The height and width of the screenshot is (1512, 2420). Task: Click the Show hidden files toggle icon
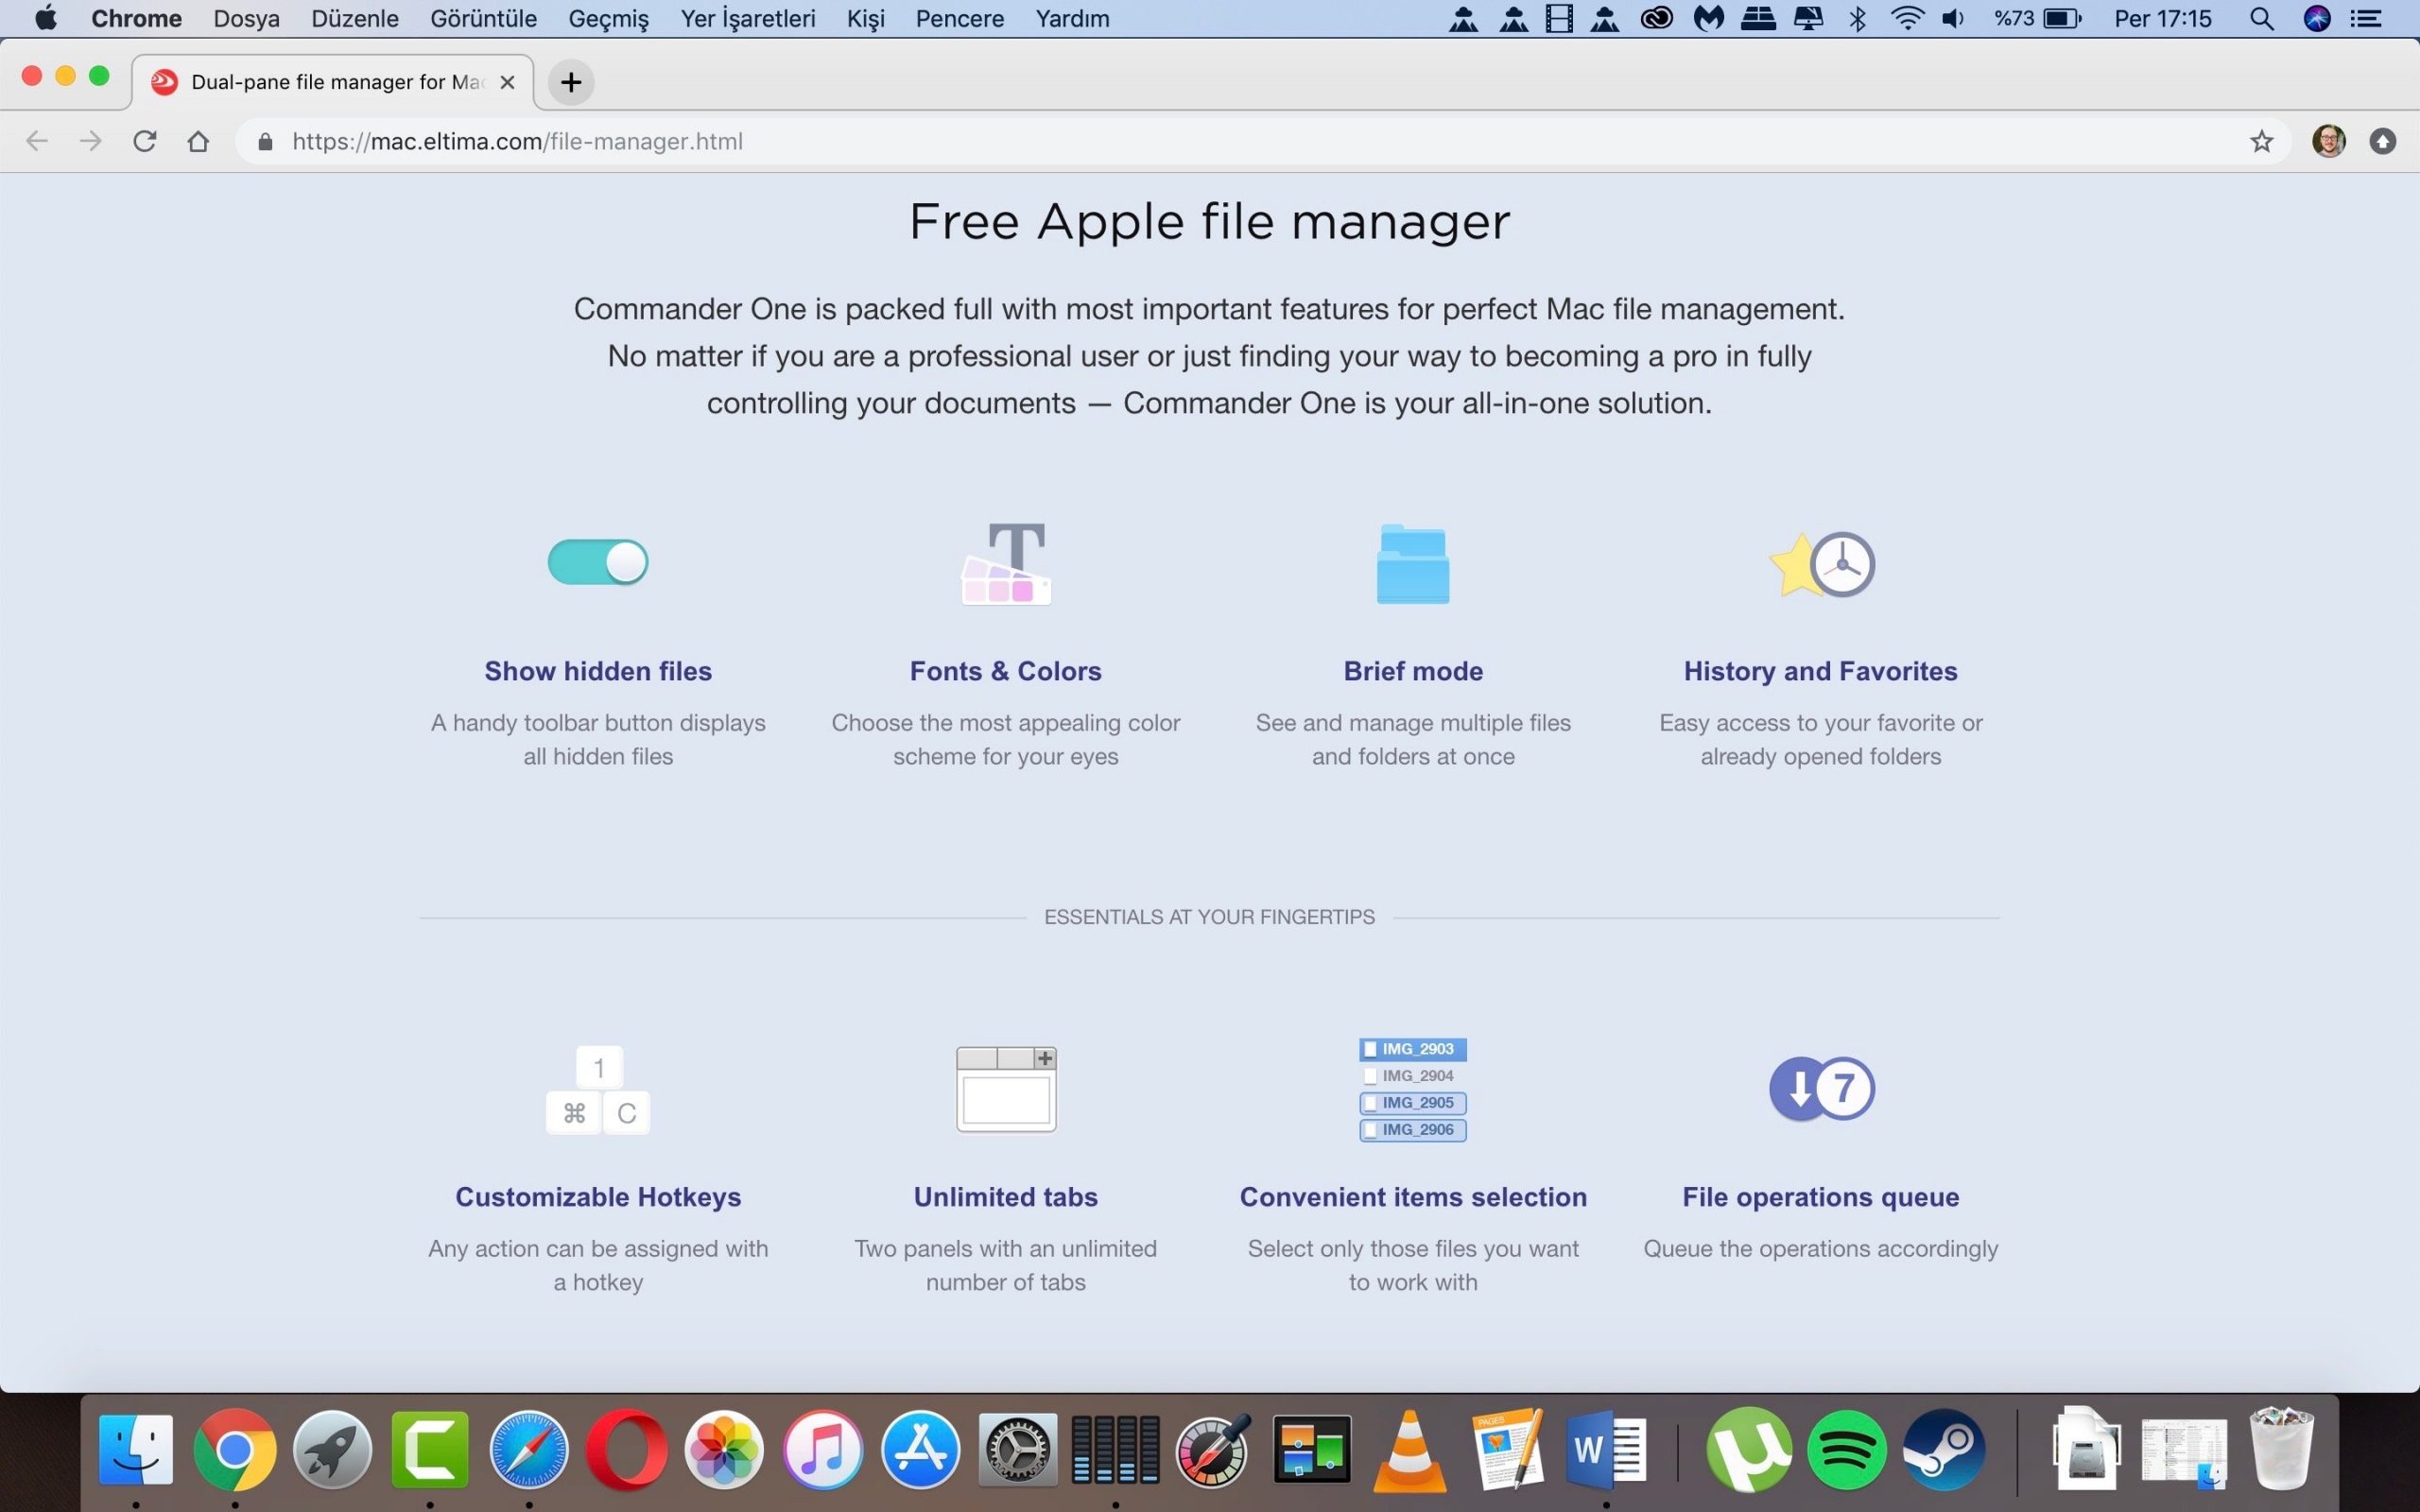[598, 562]
